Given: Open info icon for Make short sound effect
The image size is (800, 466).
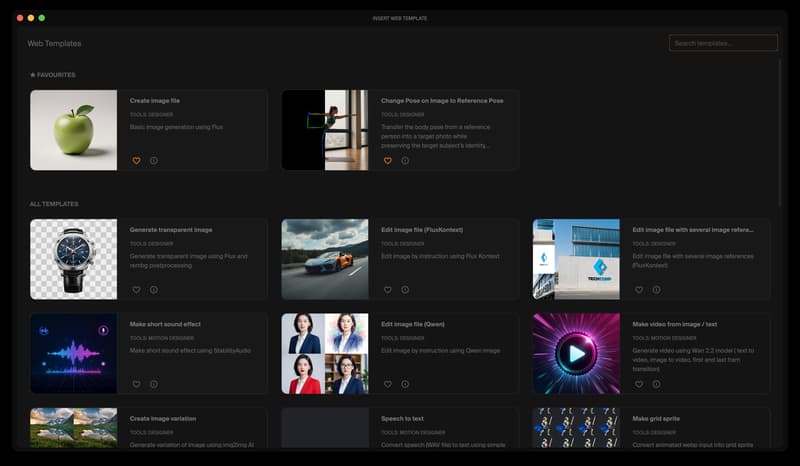Looking at the screenshot, I should point(153,383).
